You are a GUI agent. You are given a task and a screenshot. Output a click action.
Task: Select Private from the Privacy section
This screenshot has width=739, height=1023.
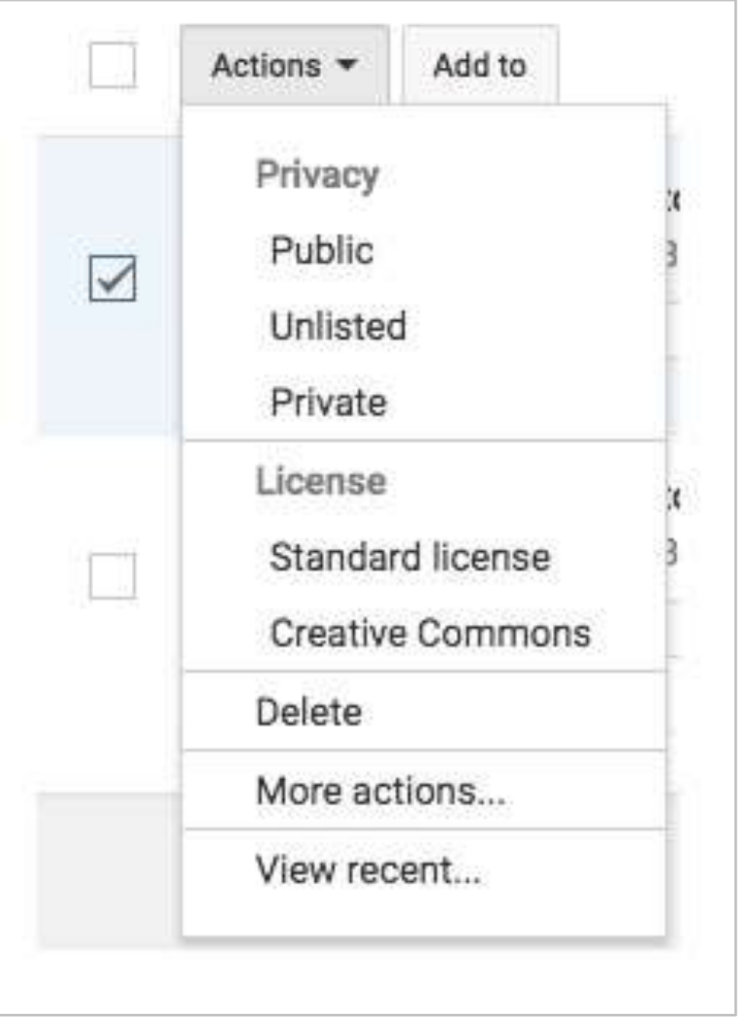(x=327, y=404)
